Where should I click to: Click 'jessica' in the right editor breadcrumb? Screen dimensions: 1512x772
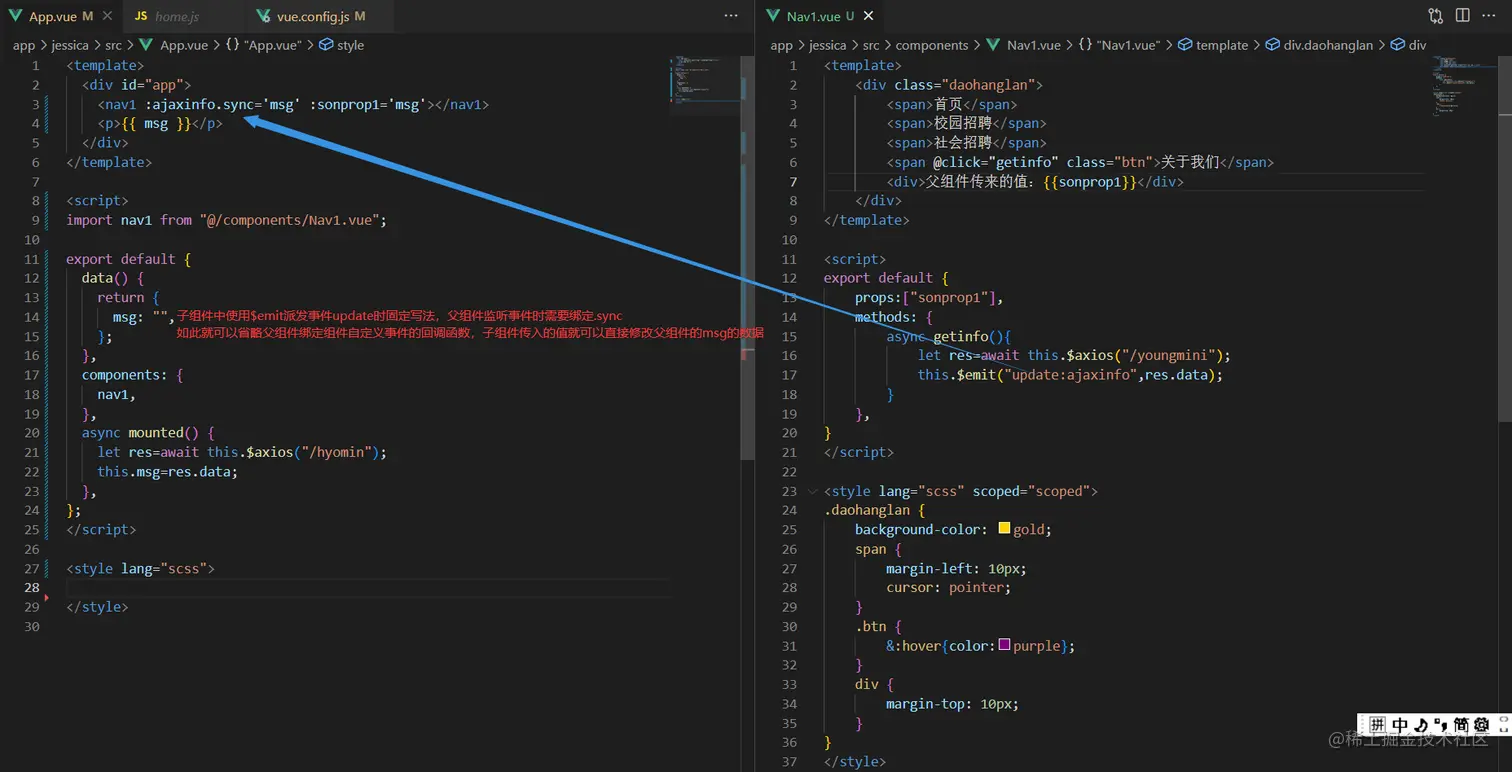tap(828, 45)
